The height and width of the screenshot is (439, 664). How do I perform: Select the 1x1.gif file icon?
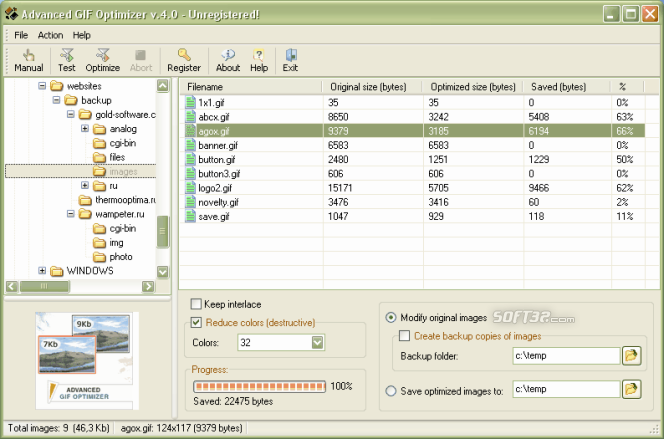click(190, 102)
